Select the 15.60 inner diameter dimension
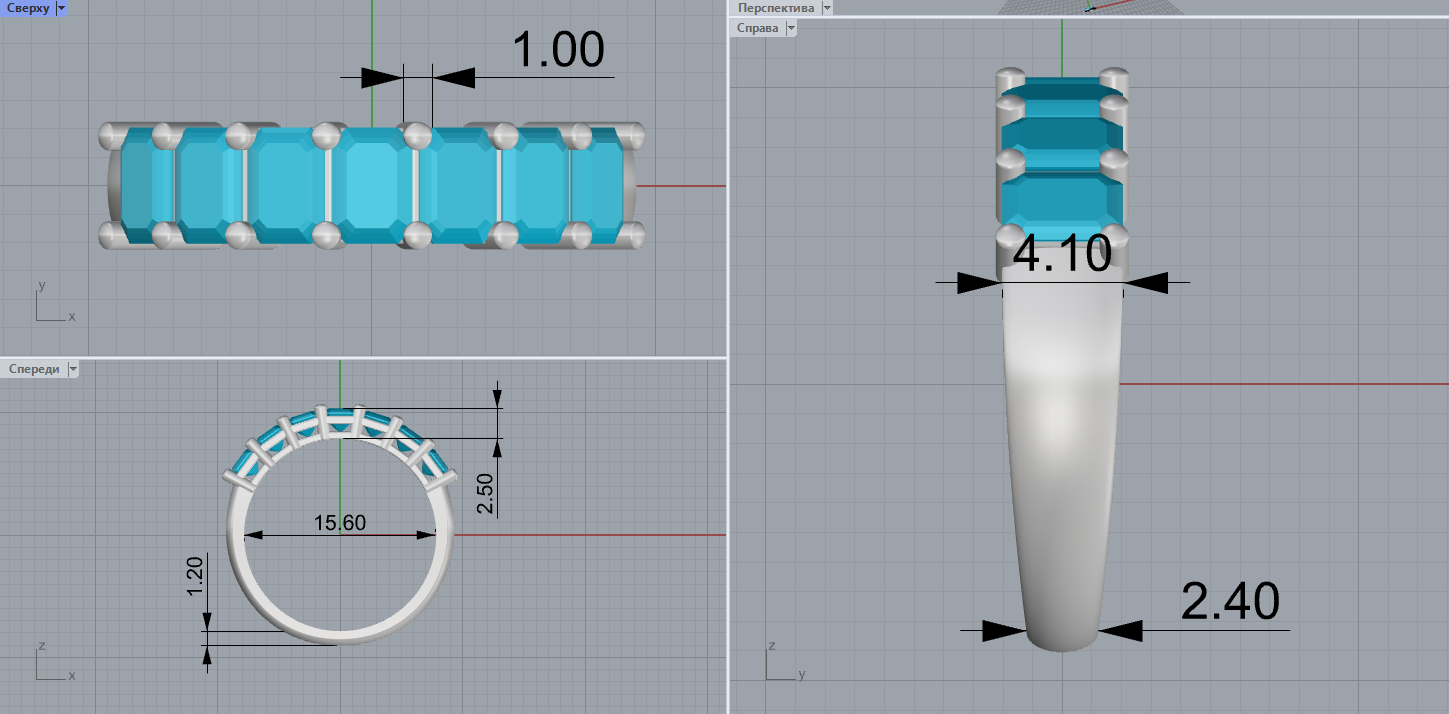This screenshot has width=1449, height=714. [340, 523]
